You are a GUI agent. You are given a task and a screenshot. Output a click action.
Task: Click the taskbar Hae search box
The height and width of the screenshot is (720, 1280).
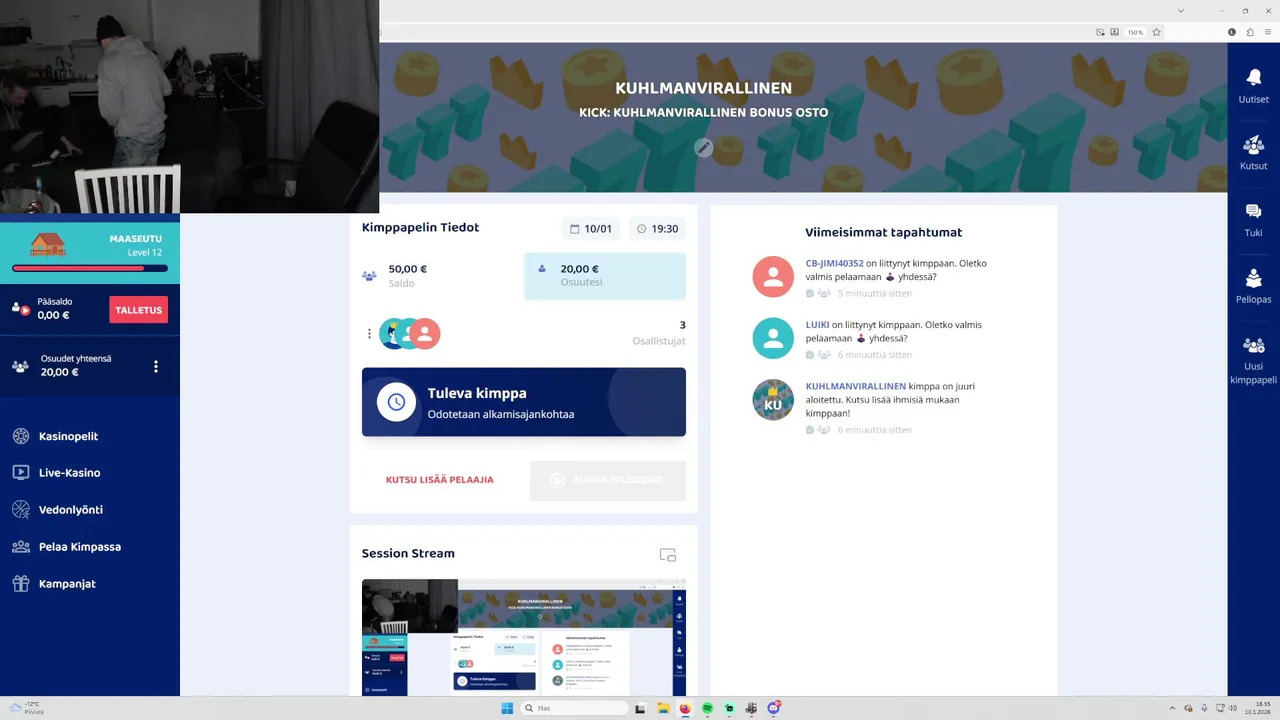point(574,708)
